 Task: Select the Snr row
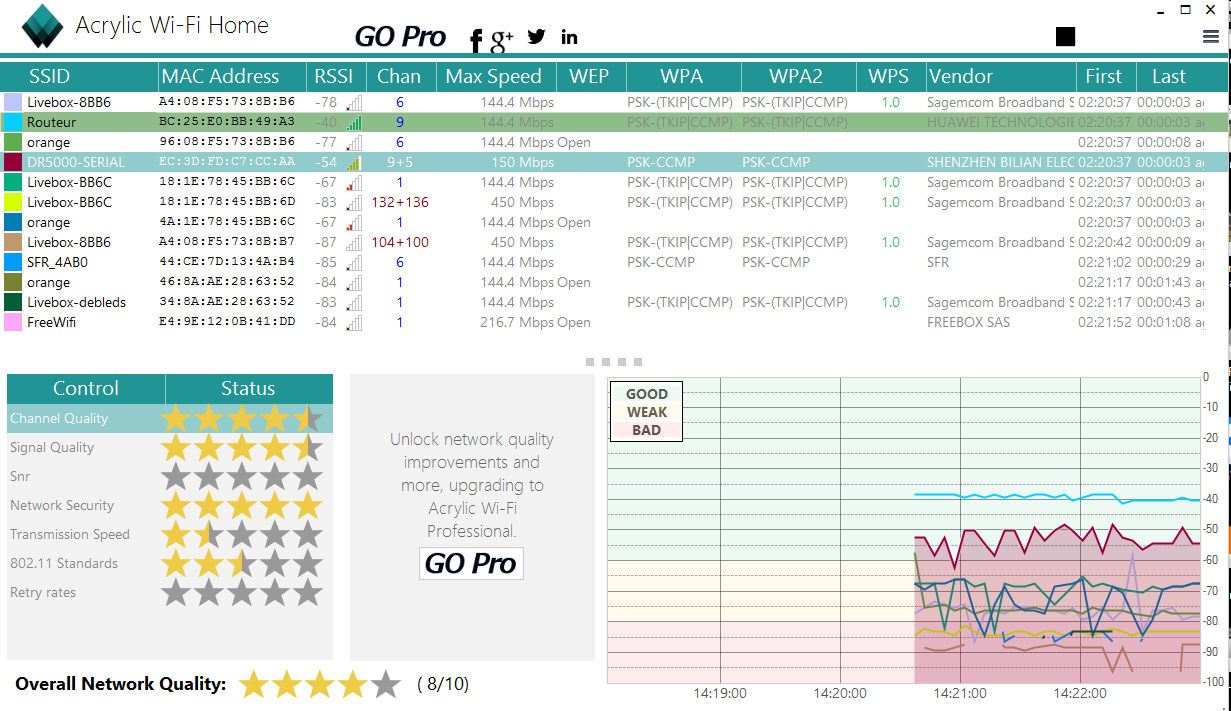click(170, 476)
